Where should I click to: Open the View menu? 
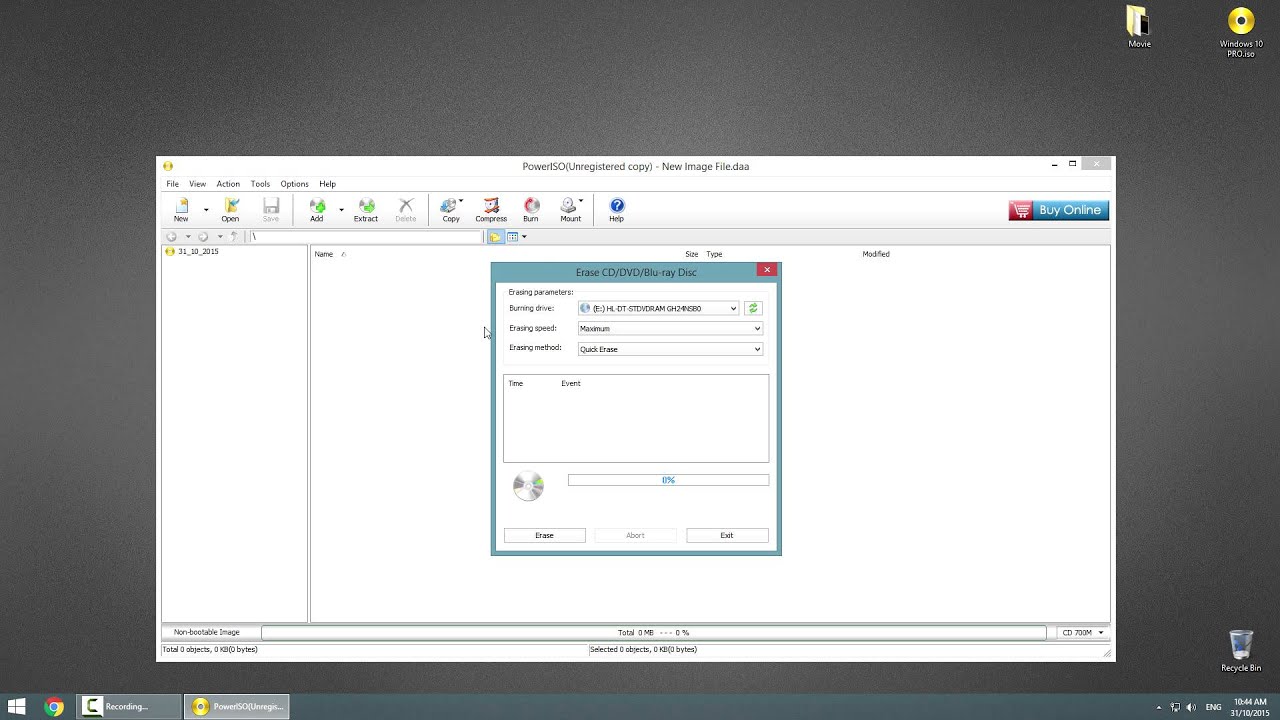(x=198, y=184)
